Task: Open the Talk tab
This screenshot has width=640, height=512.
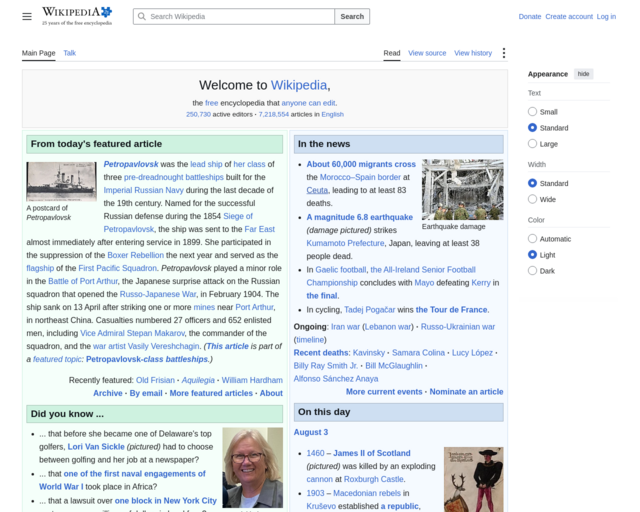Action: (70, 53)
